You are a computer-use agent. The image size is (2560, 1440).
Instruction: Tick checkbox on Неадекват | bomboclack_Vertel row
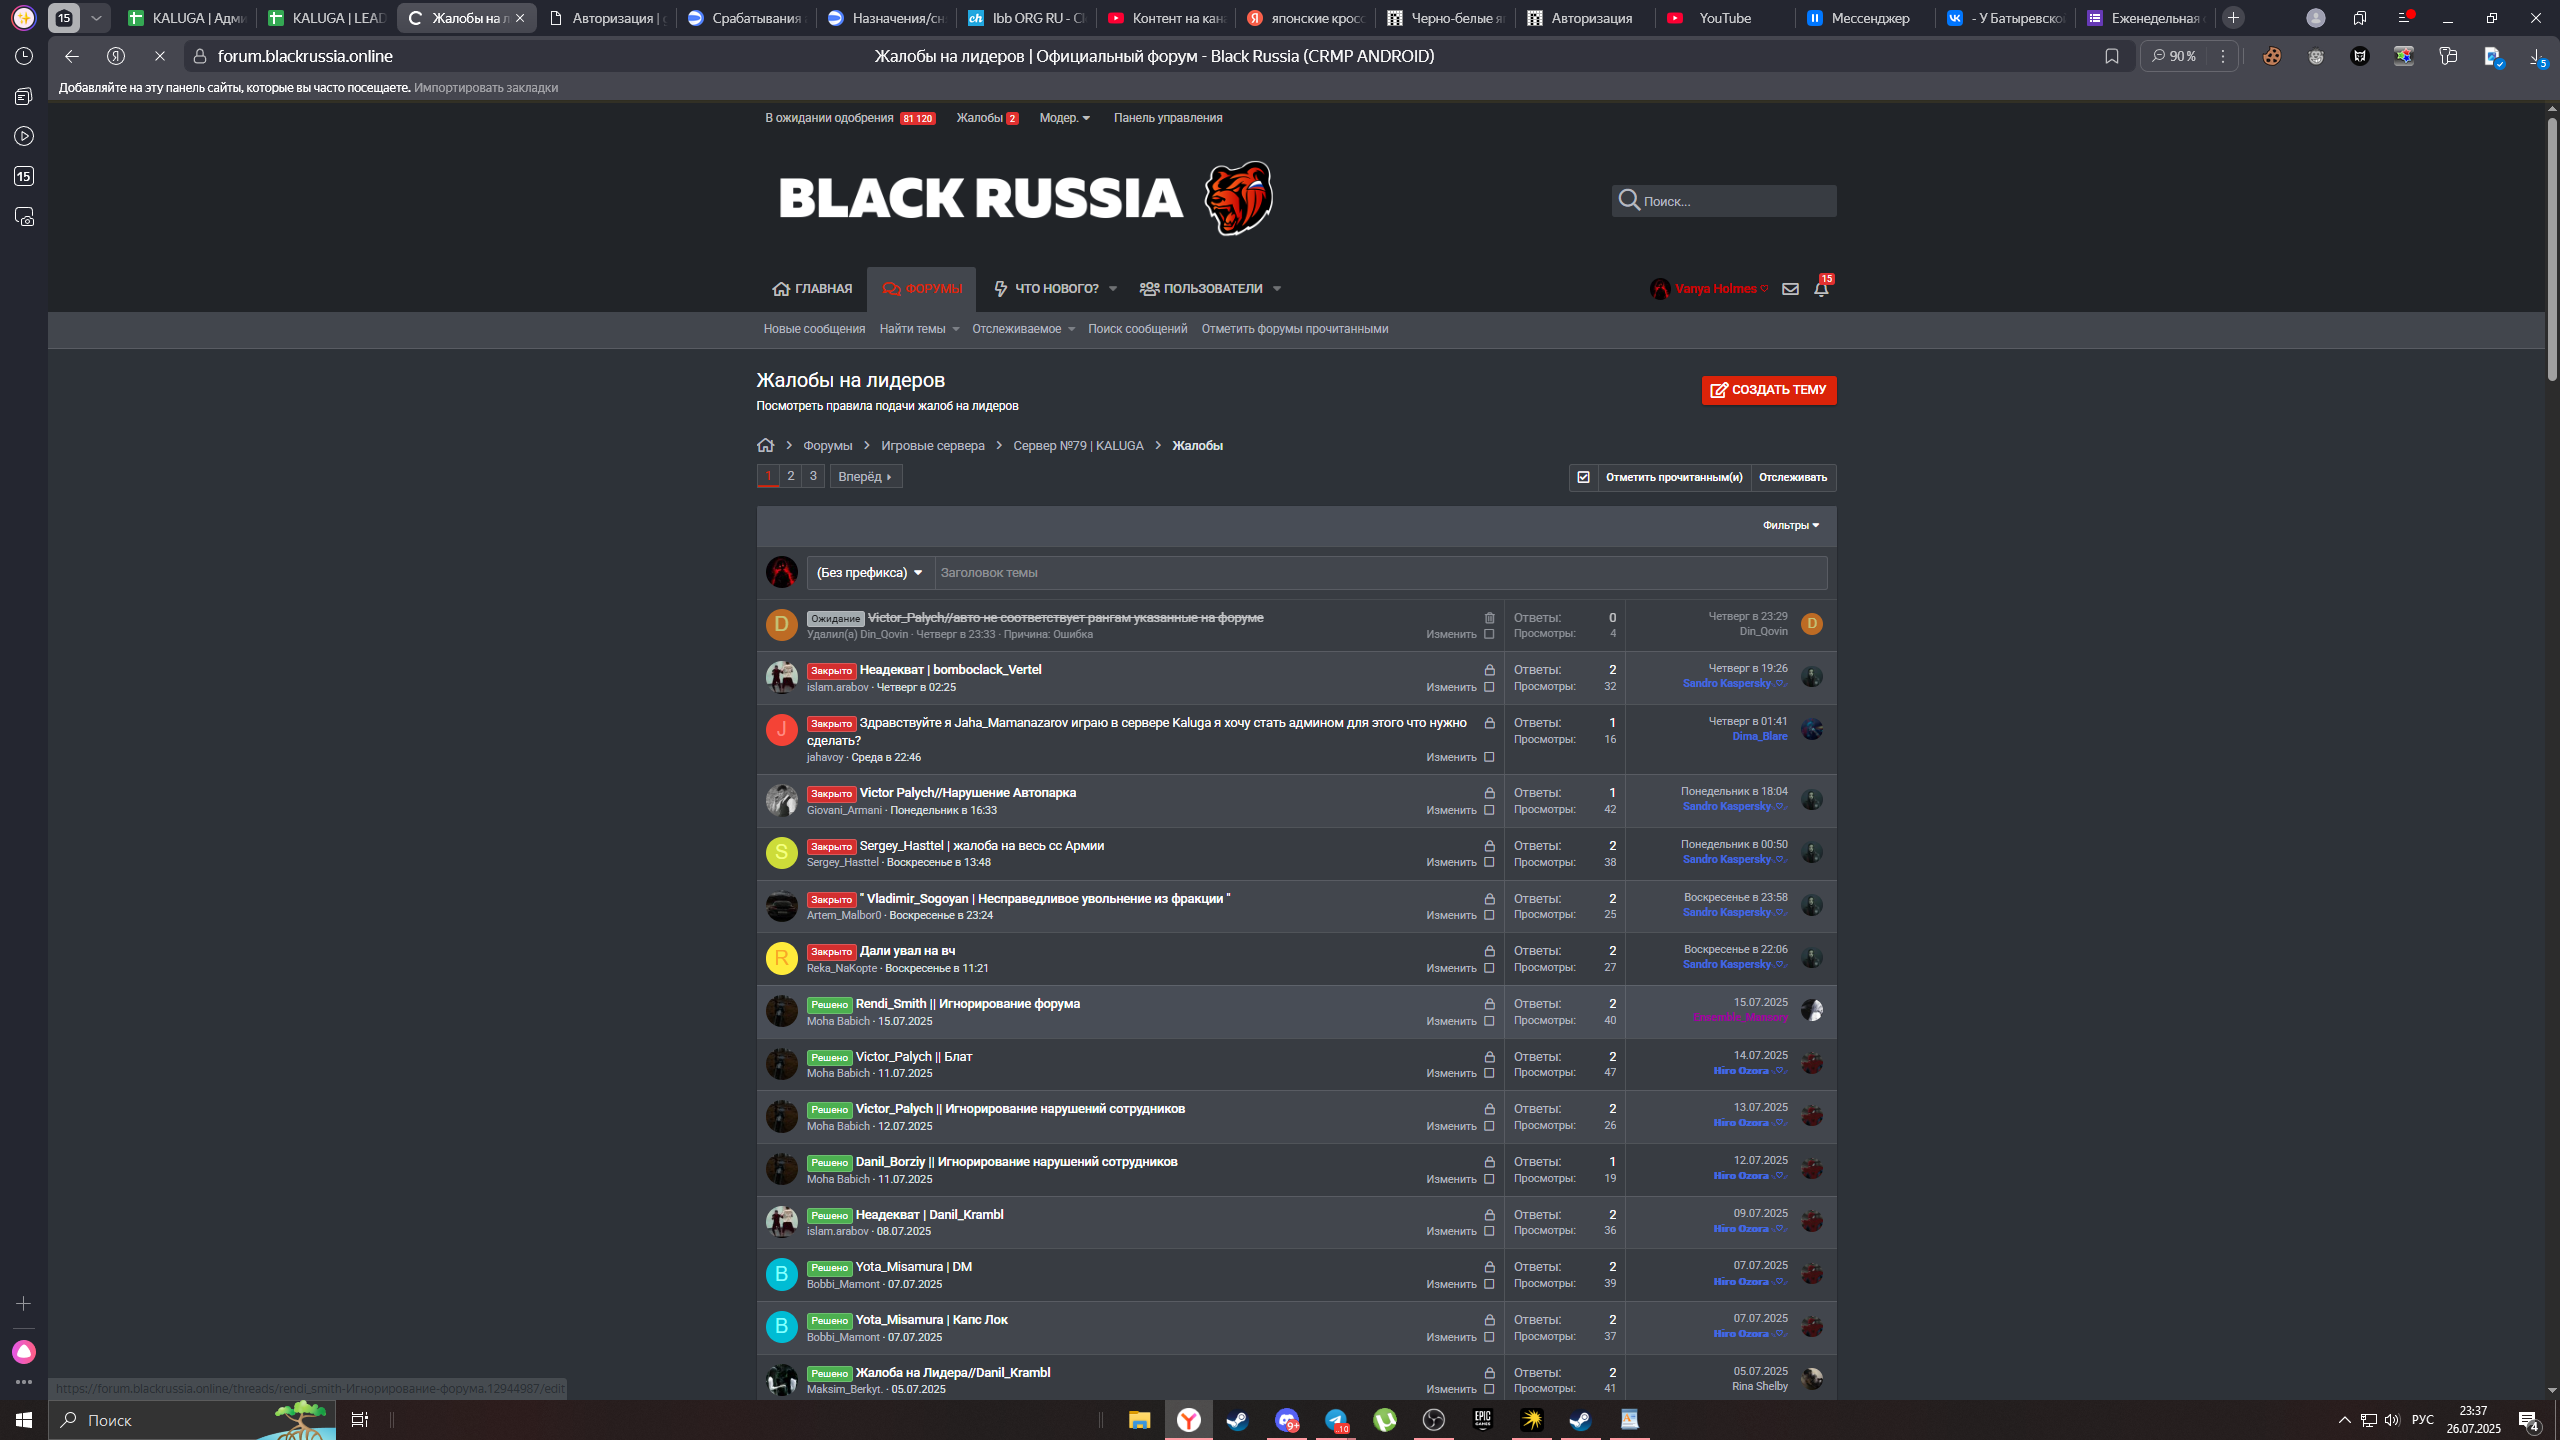(1489, 687)
